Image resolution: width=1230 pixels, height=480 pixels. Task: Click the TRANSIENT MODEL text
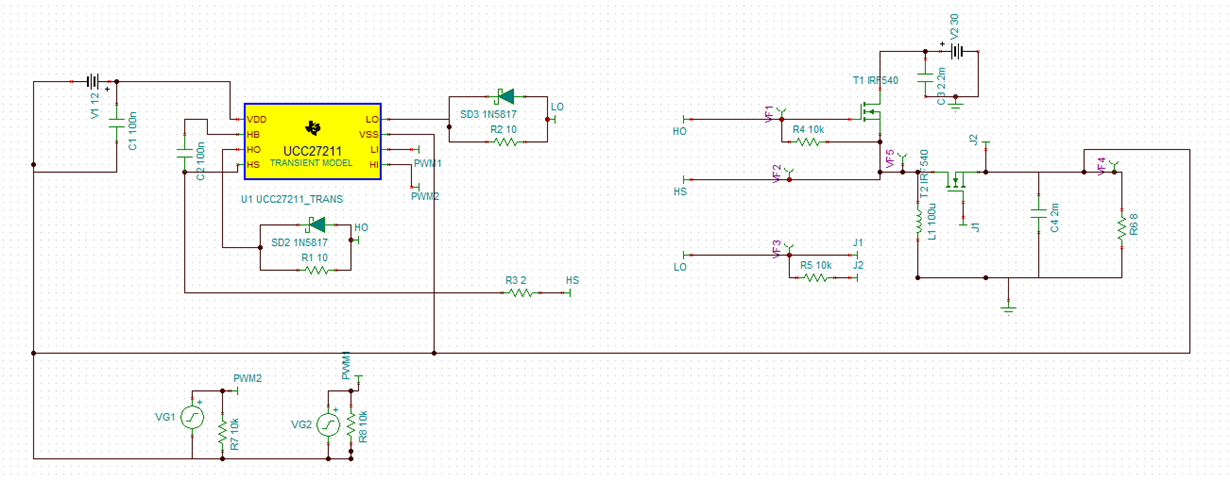coord(313,161)
